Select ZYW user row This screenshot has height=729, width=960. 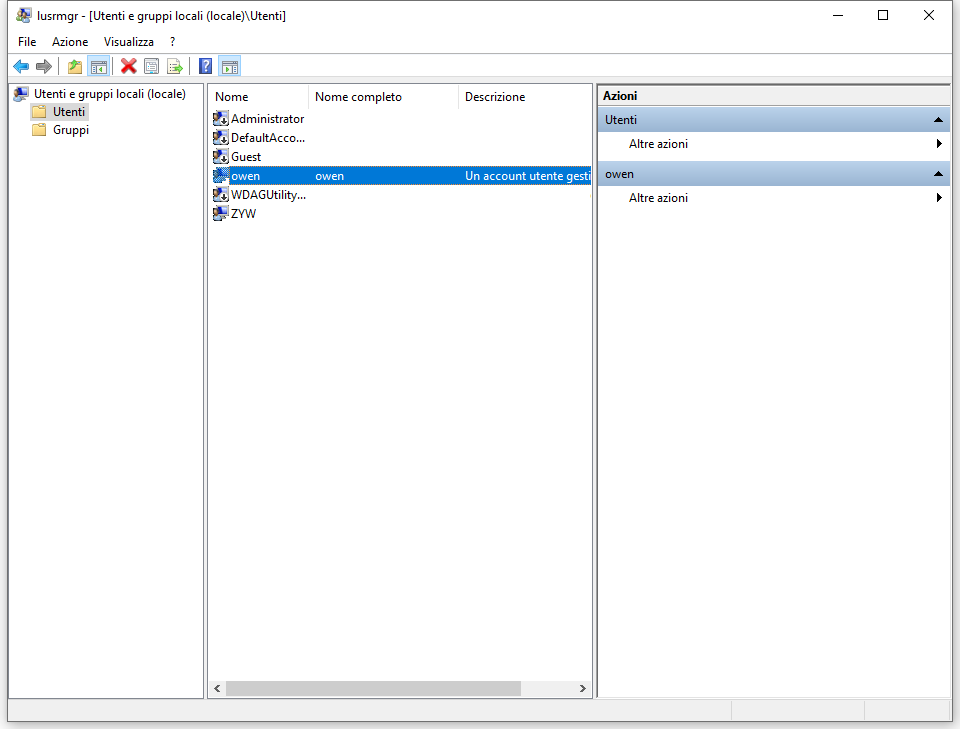[x=243, y=214]
